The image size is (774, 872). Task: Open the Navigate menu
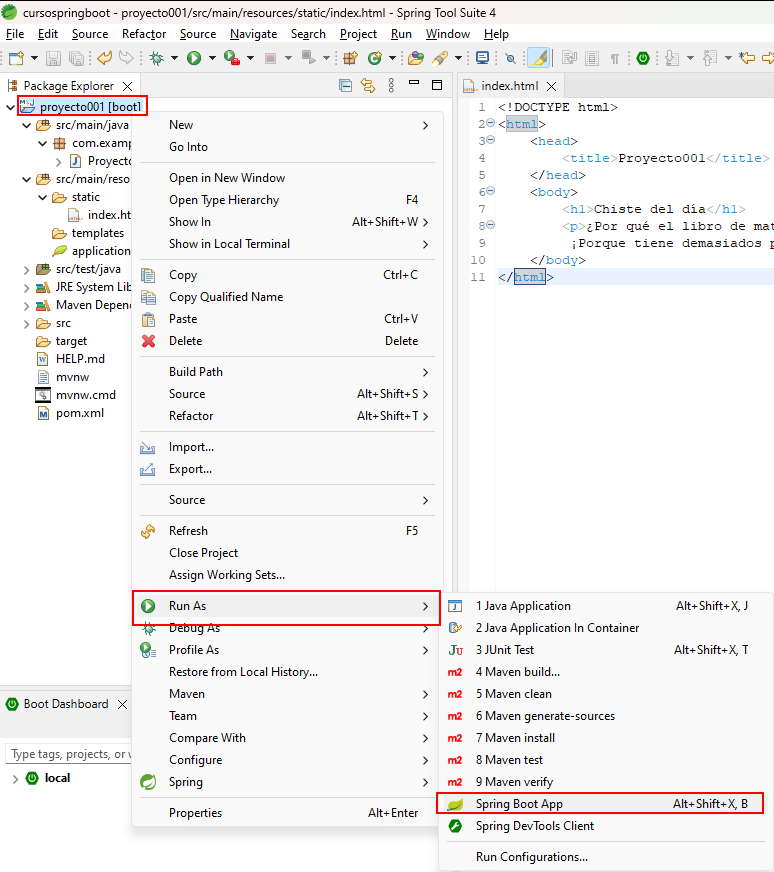pos(254,34)
